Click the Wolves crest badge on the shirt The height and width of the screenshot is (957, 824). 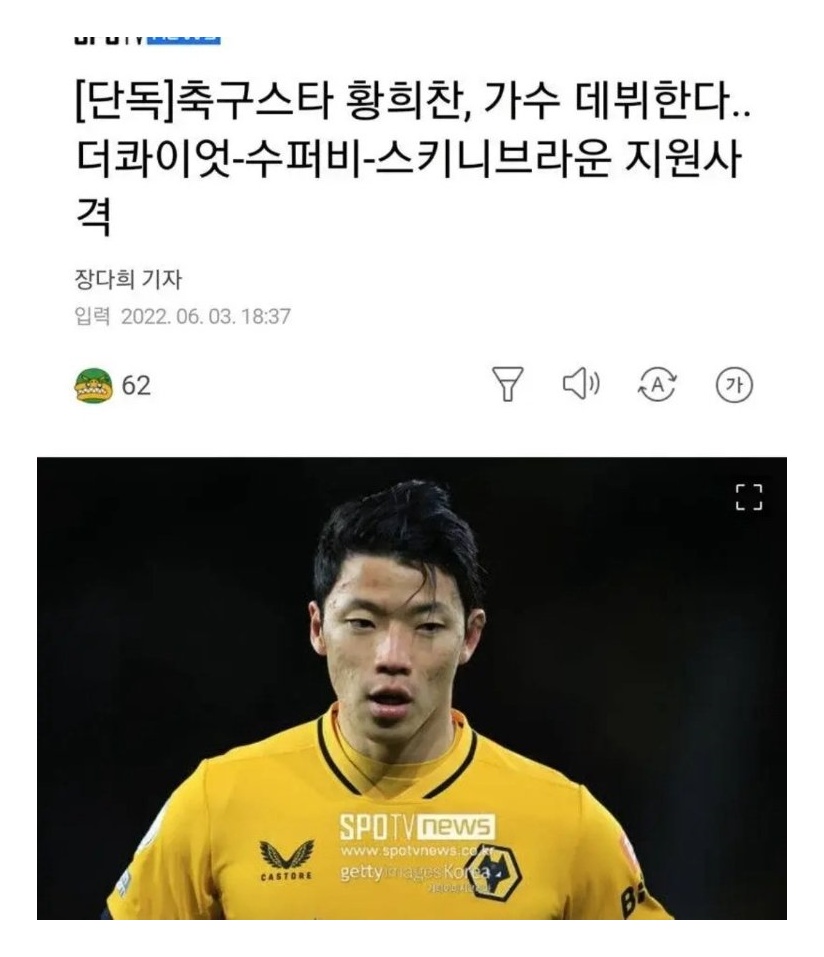coord(493,872)
